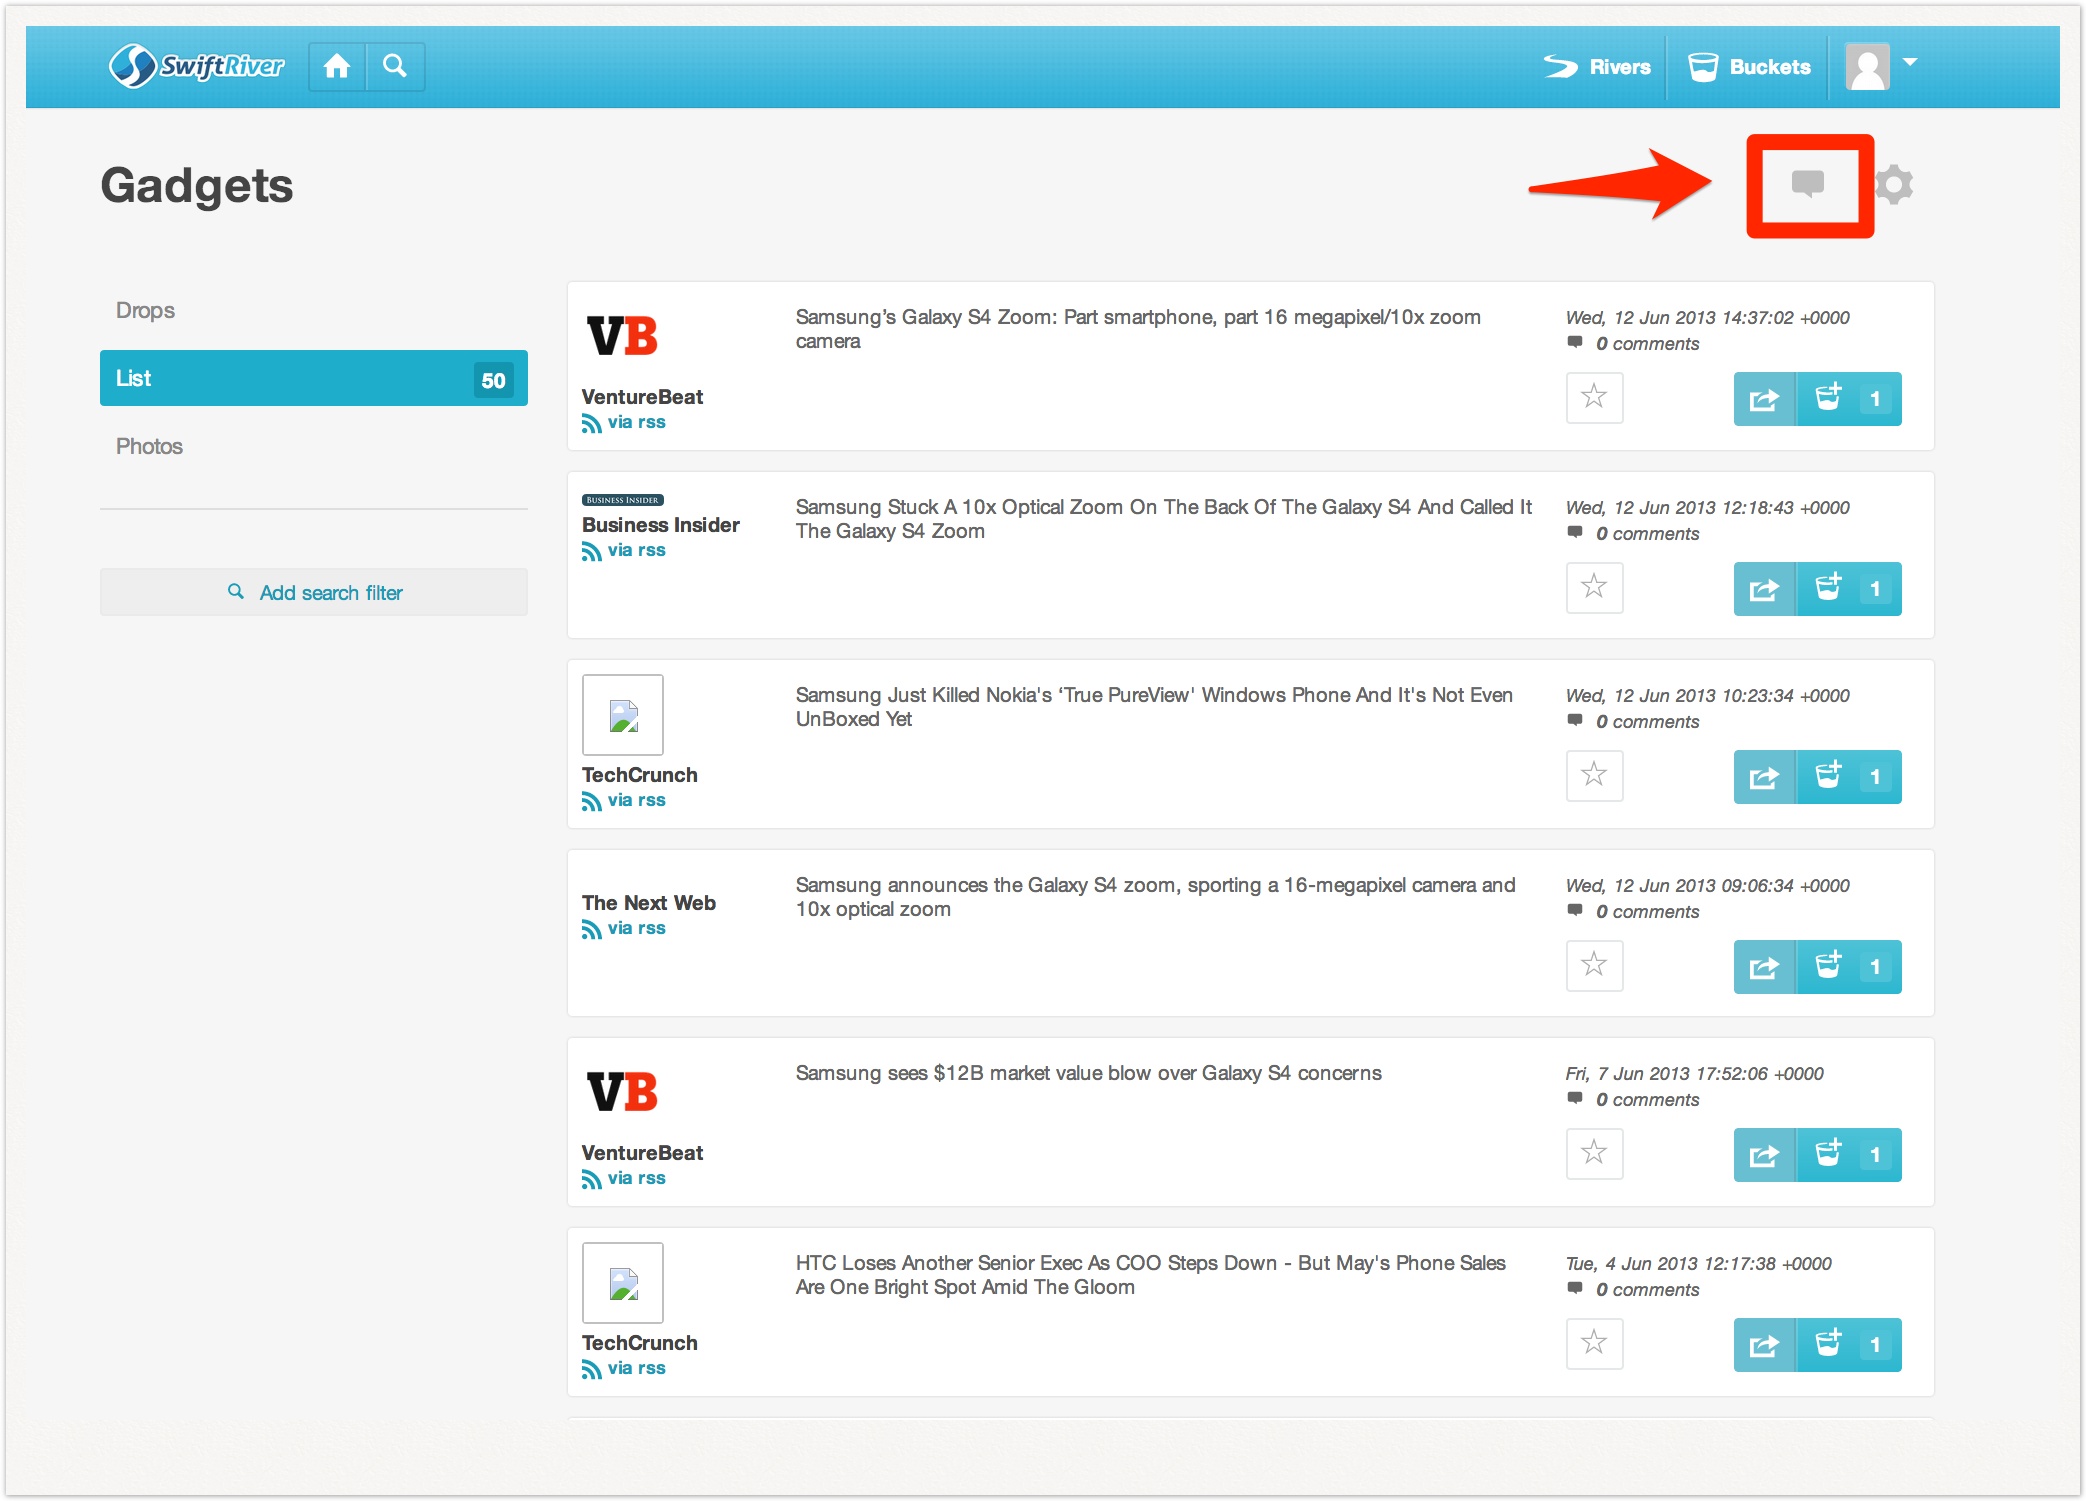Share the Galaxy S4 Zoom VentureBeat drop

(x=1764, y=399)
